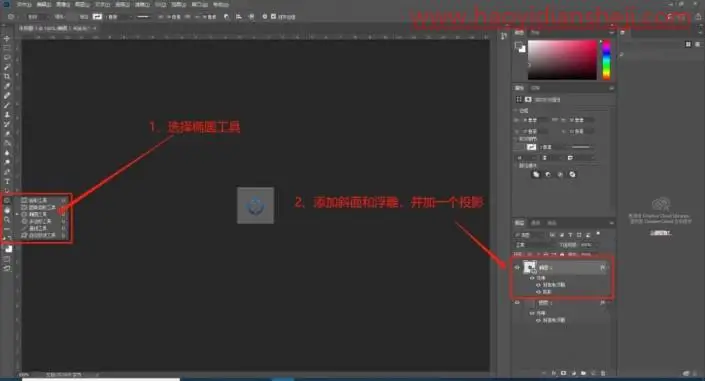Open the tool mode dropdown in options bar

coord(37,17)
